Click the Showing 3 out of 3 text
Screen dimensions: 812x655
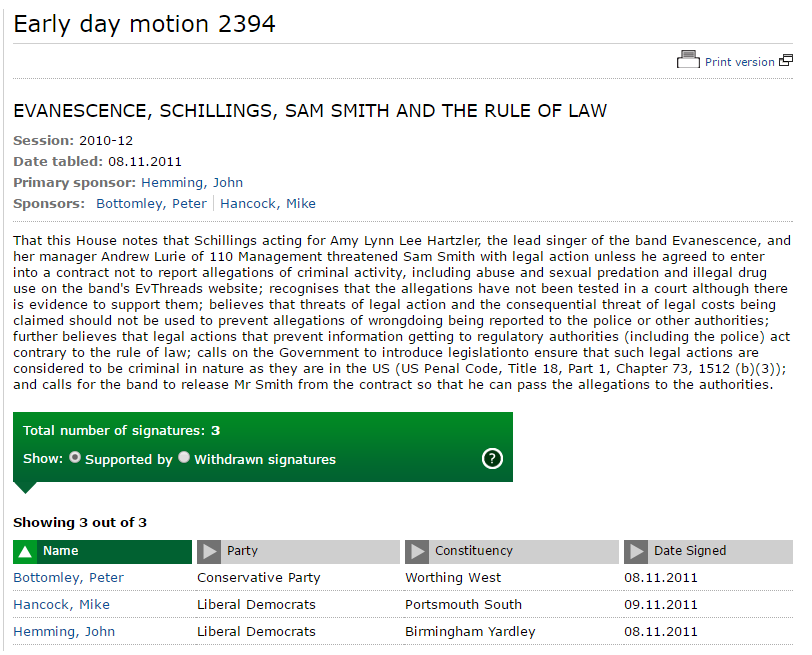click(x=80, y=522)
